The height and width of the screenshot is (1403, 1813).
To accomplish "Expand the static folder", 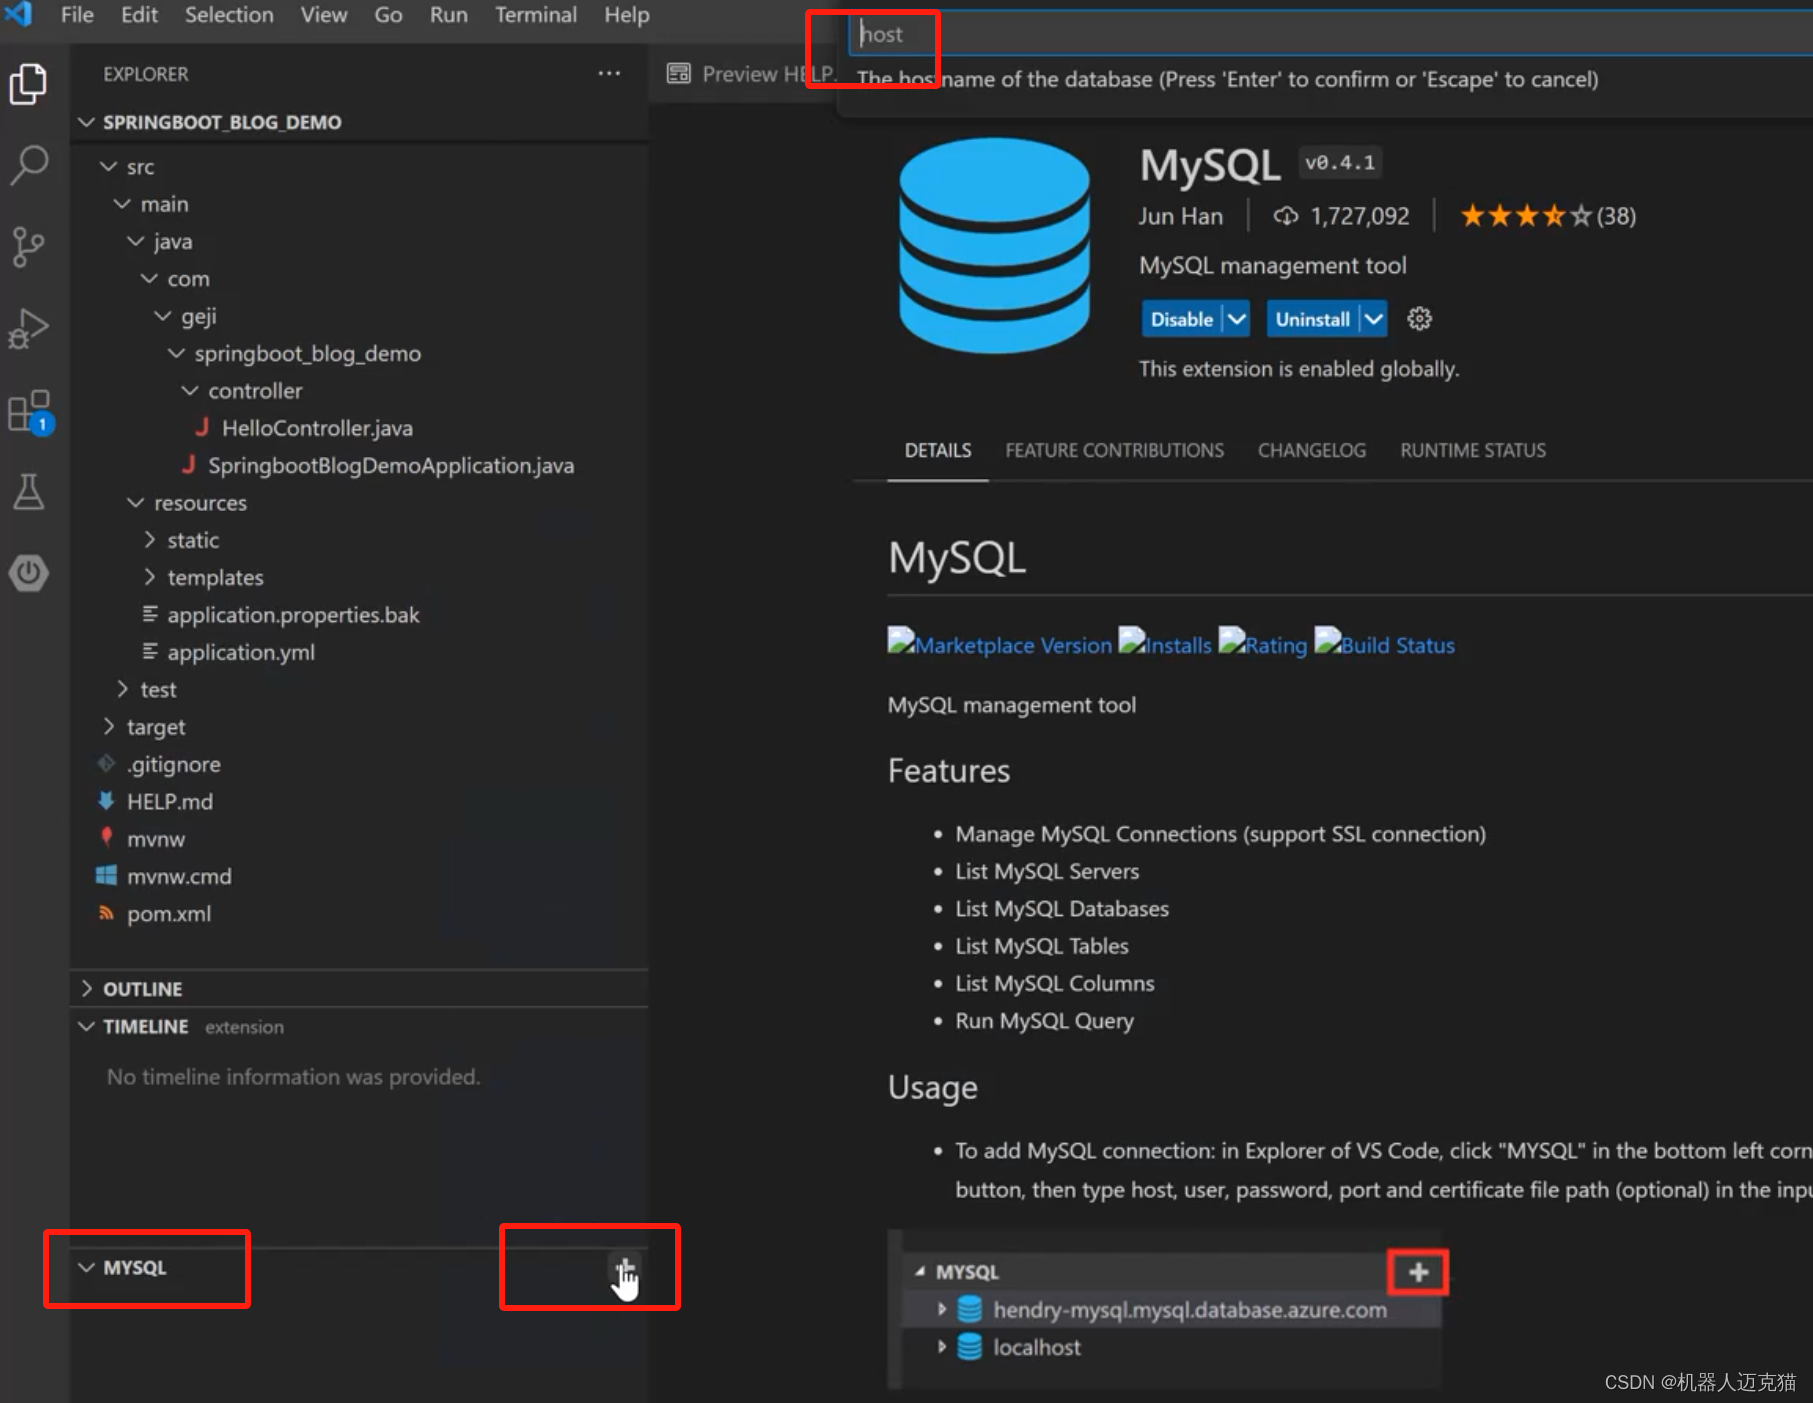I will tap(149, 540).
